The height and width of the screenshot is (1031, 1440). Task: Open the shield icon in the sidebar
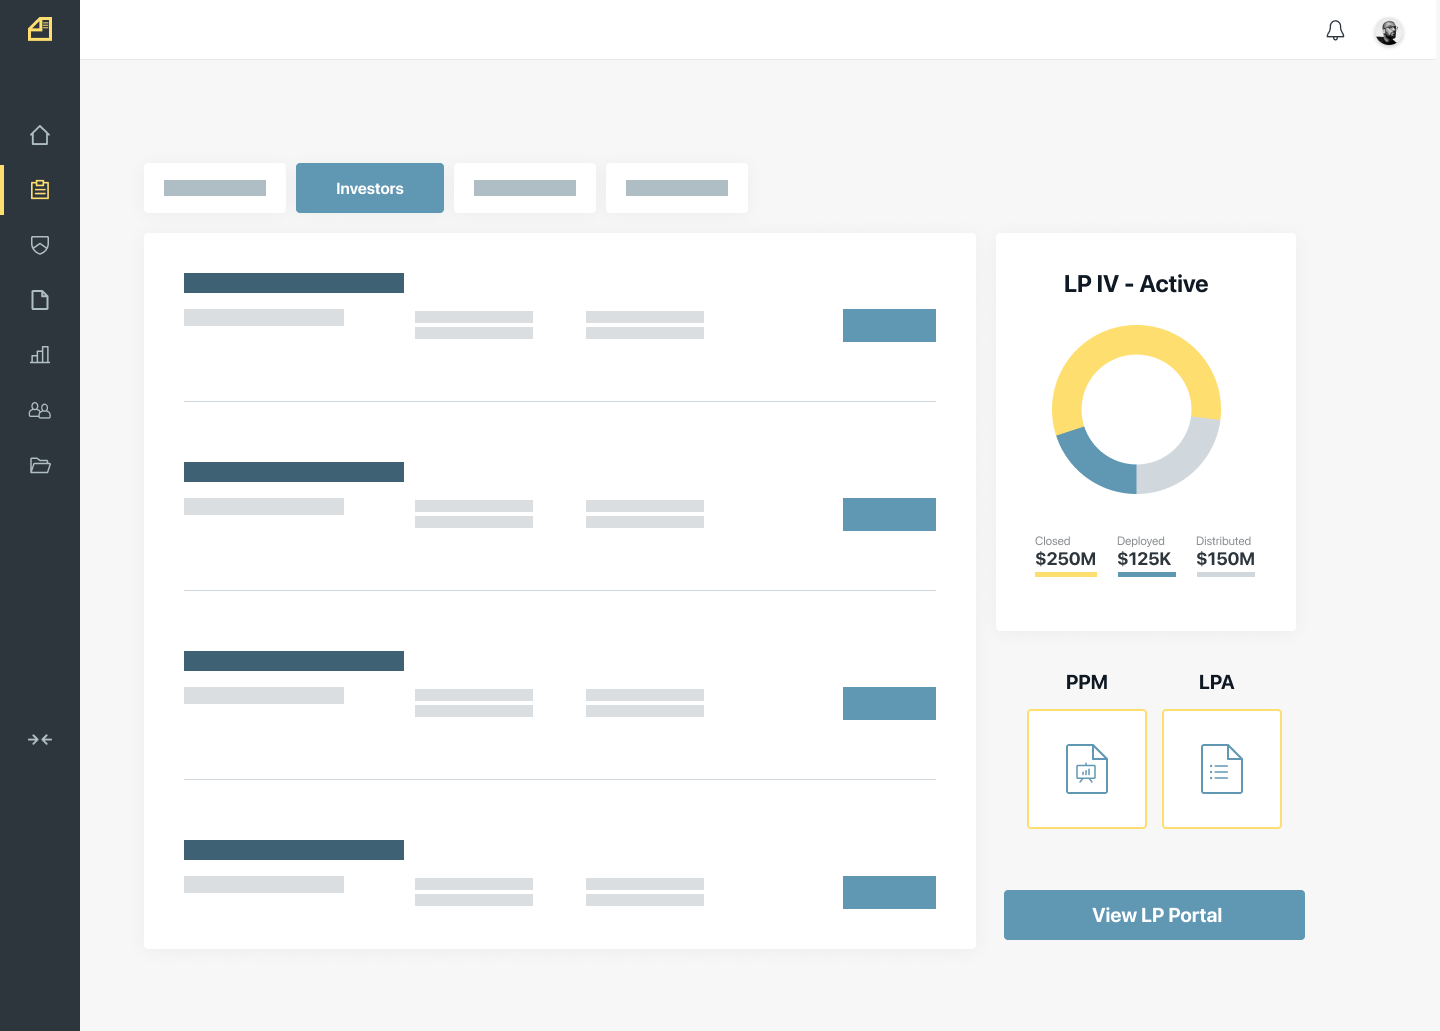pyautogui.click(x=40, y=245)
